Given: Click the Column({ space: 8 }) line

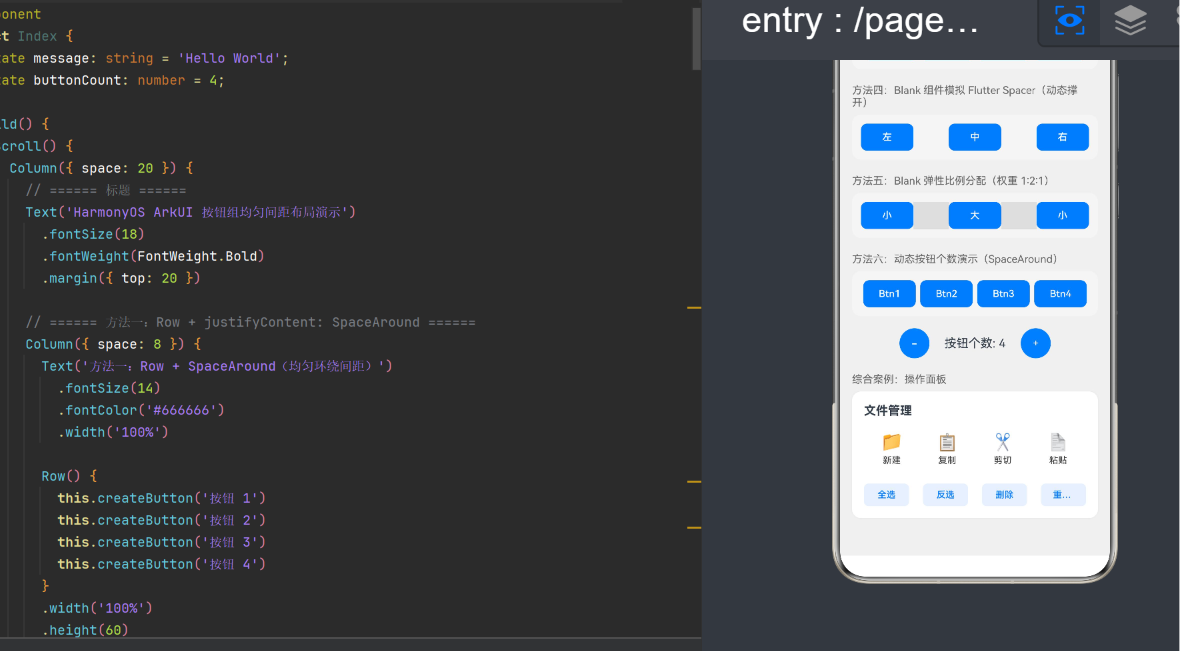Looking at the screenshot, I should [x=114, y=345].
